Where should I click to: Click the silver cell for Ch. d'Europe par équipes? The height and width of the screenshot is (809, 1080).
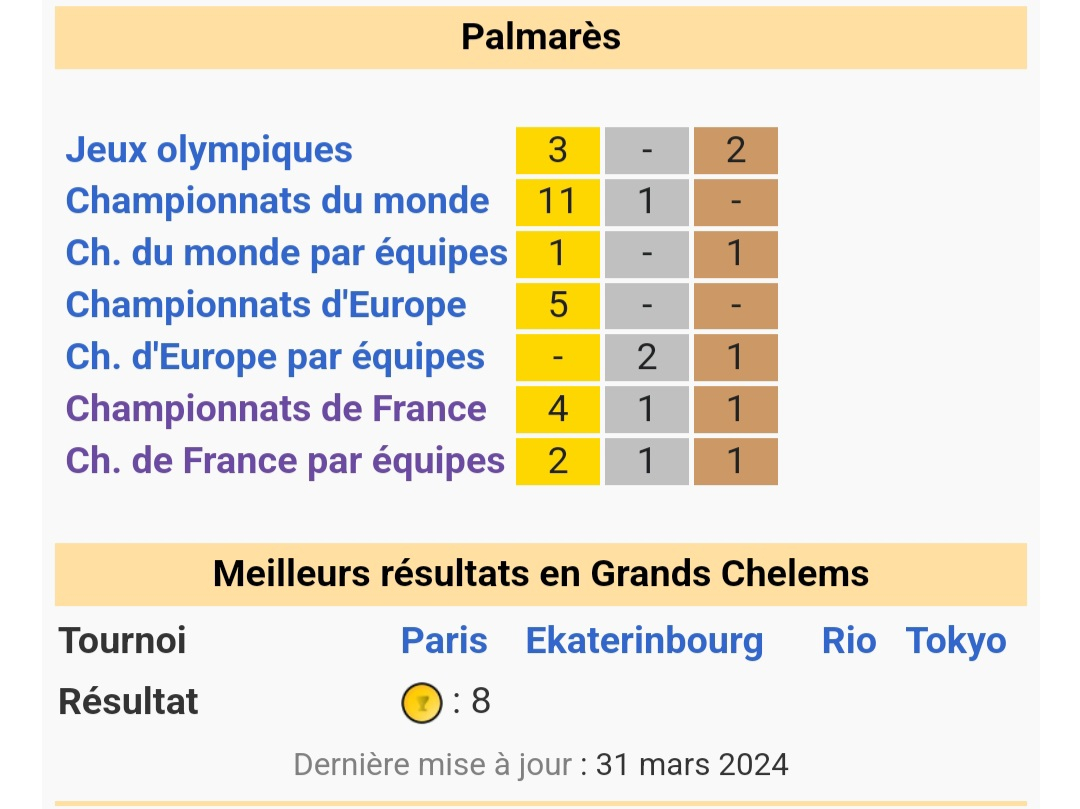(x=647, y=357)
